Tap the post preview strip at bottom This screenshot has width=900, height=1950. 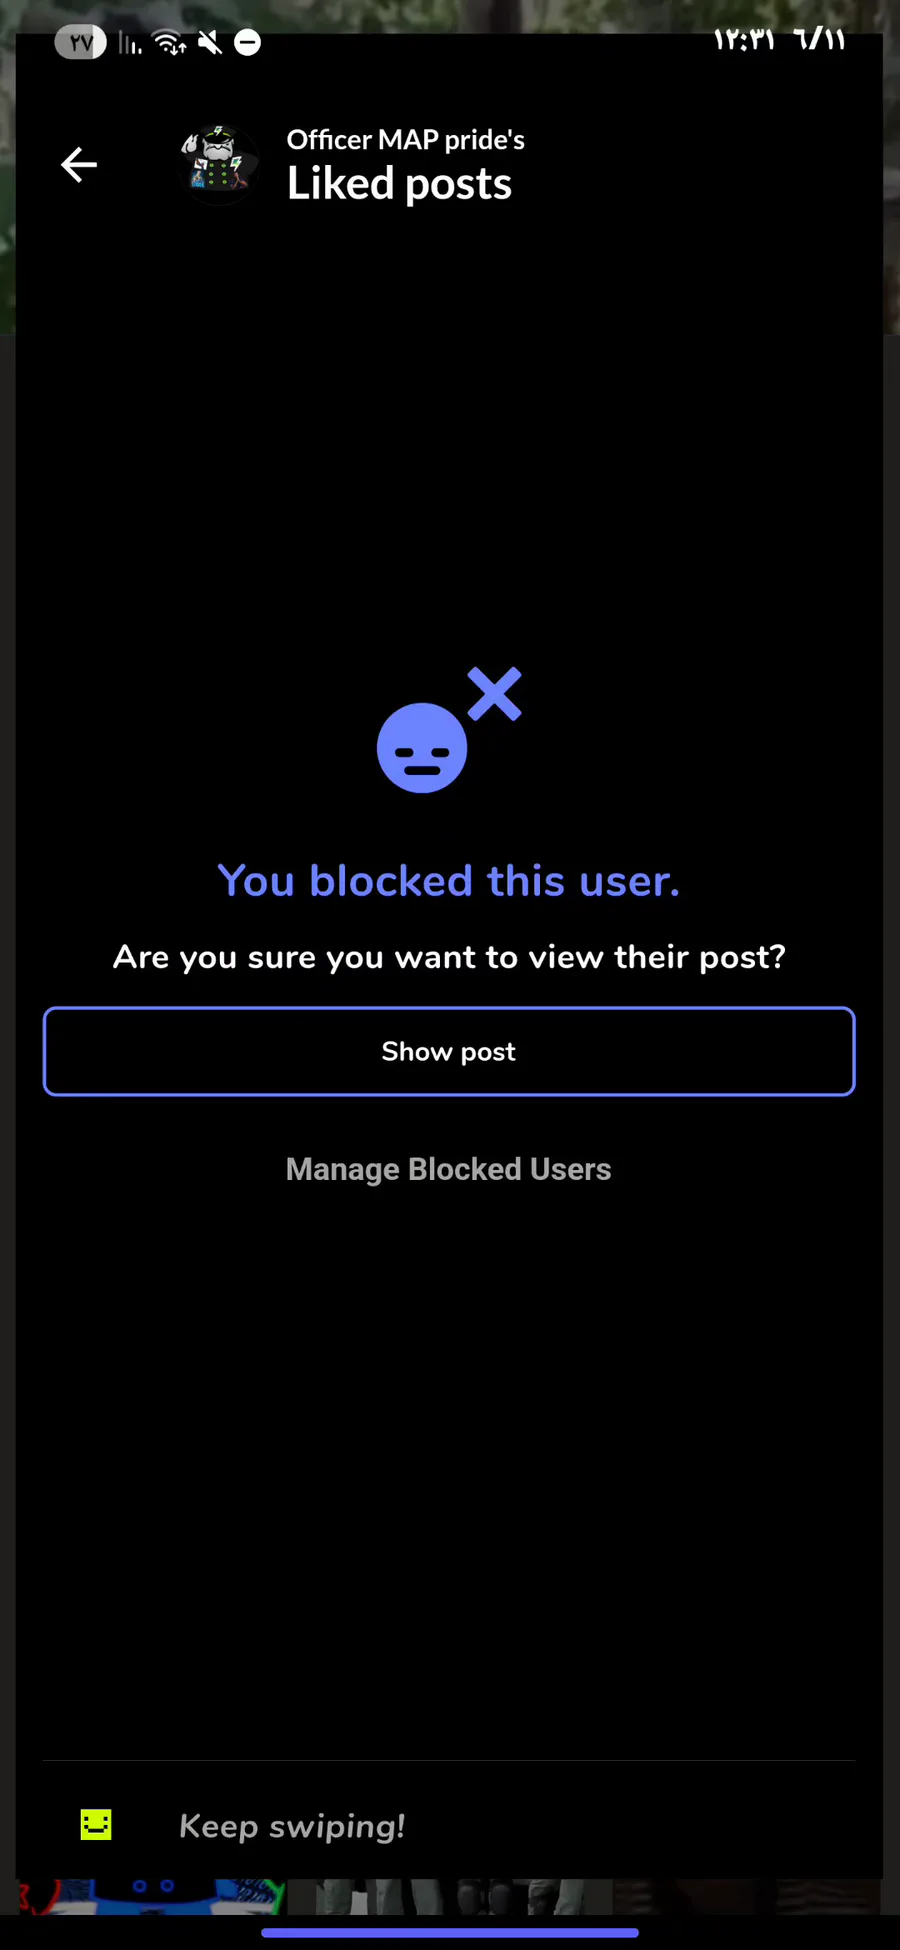point(450,1897)
